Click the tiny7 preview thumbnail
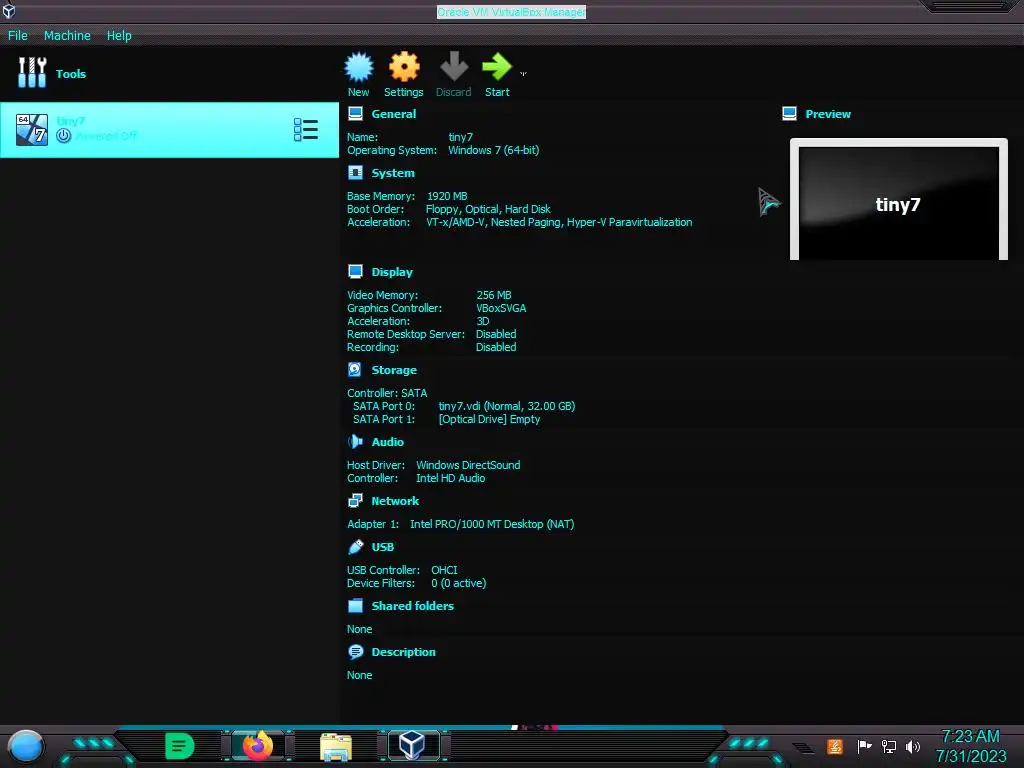The height and width of the screenshot is (768, 1024). (899, 199)
